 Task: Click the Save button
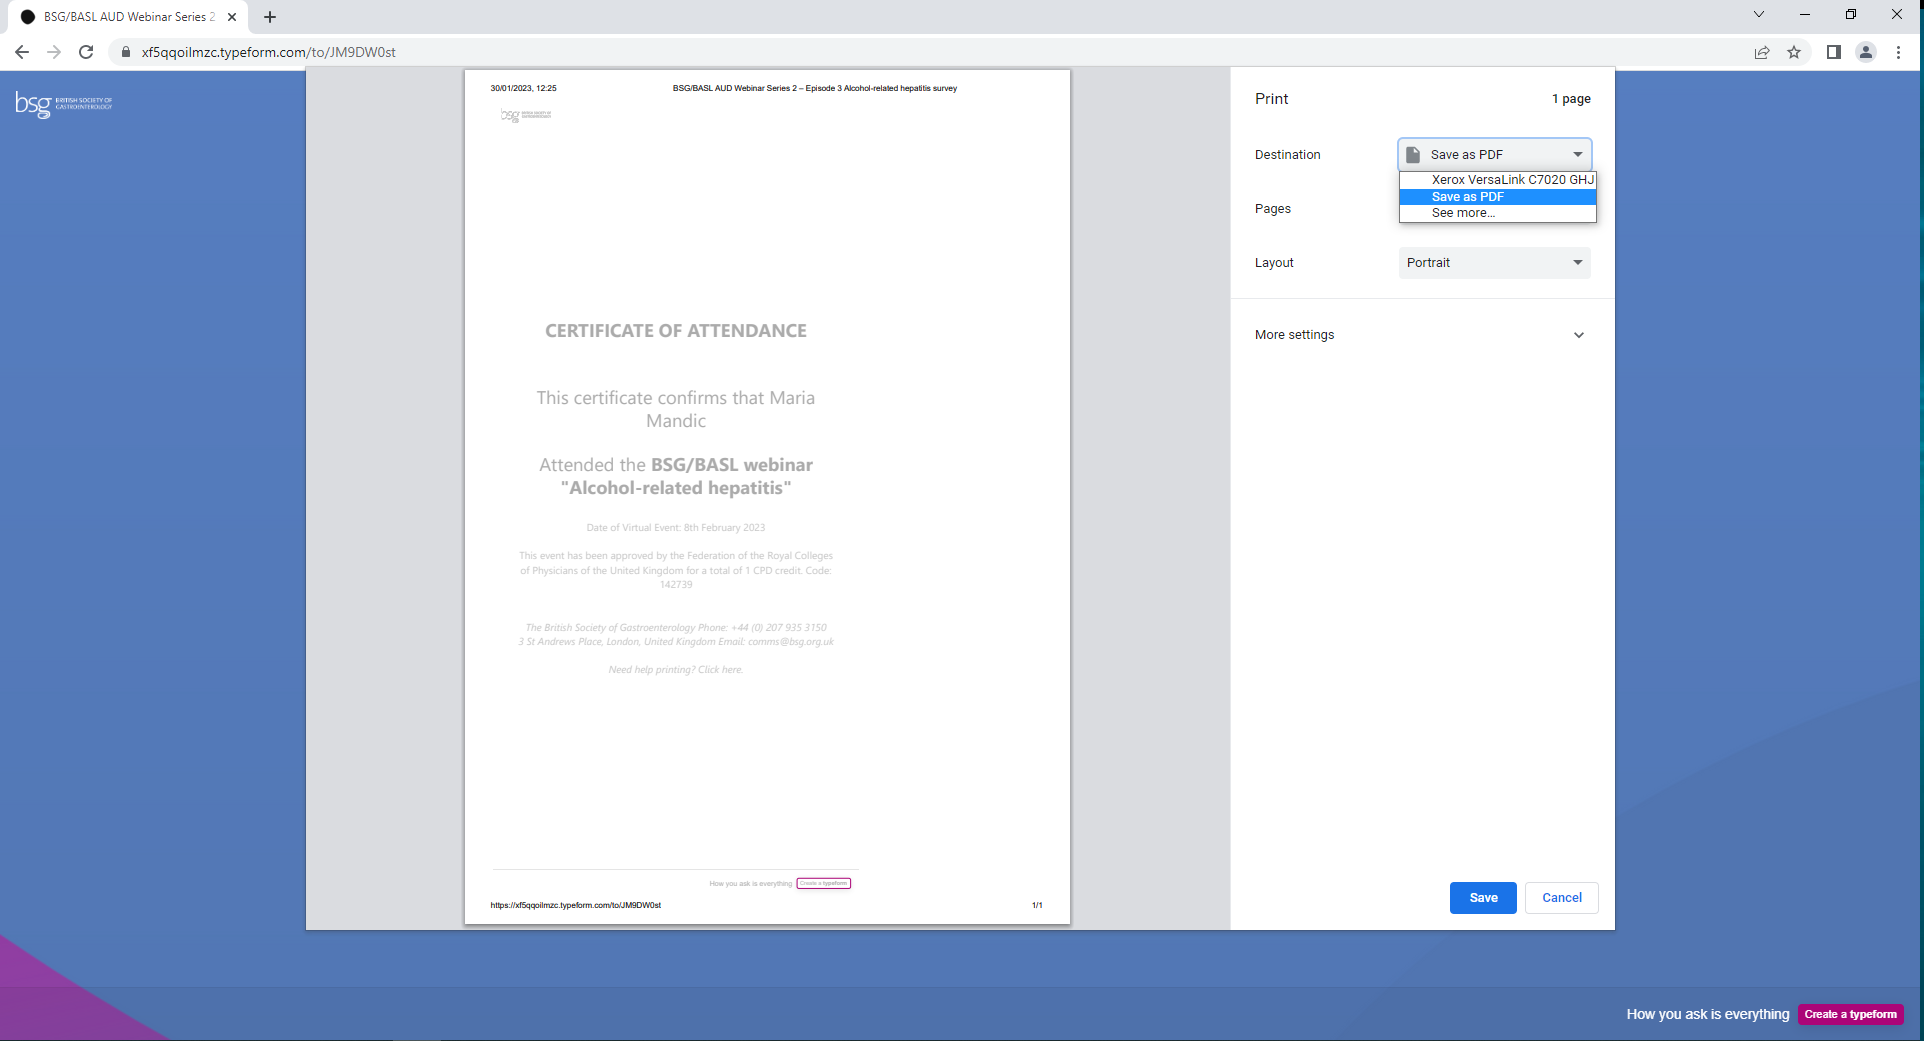point(1483,898)
